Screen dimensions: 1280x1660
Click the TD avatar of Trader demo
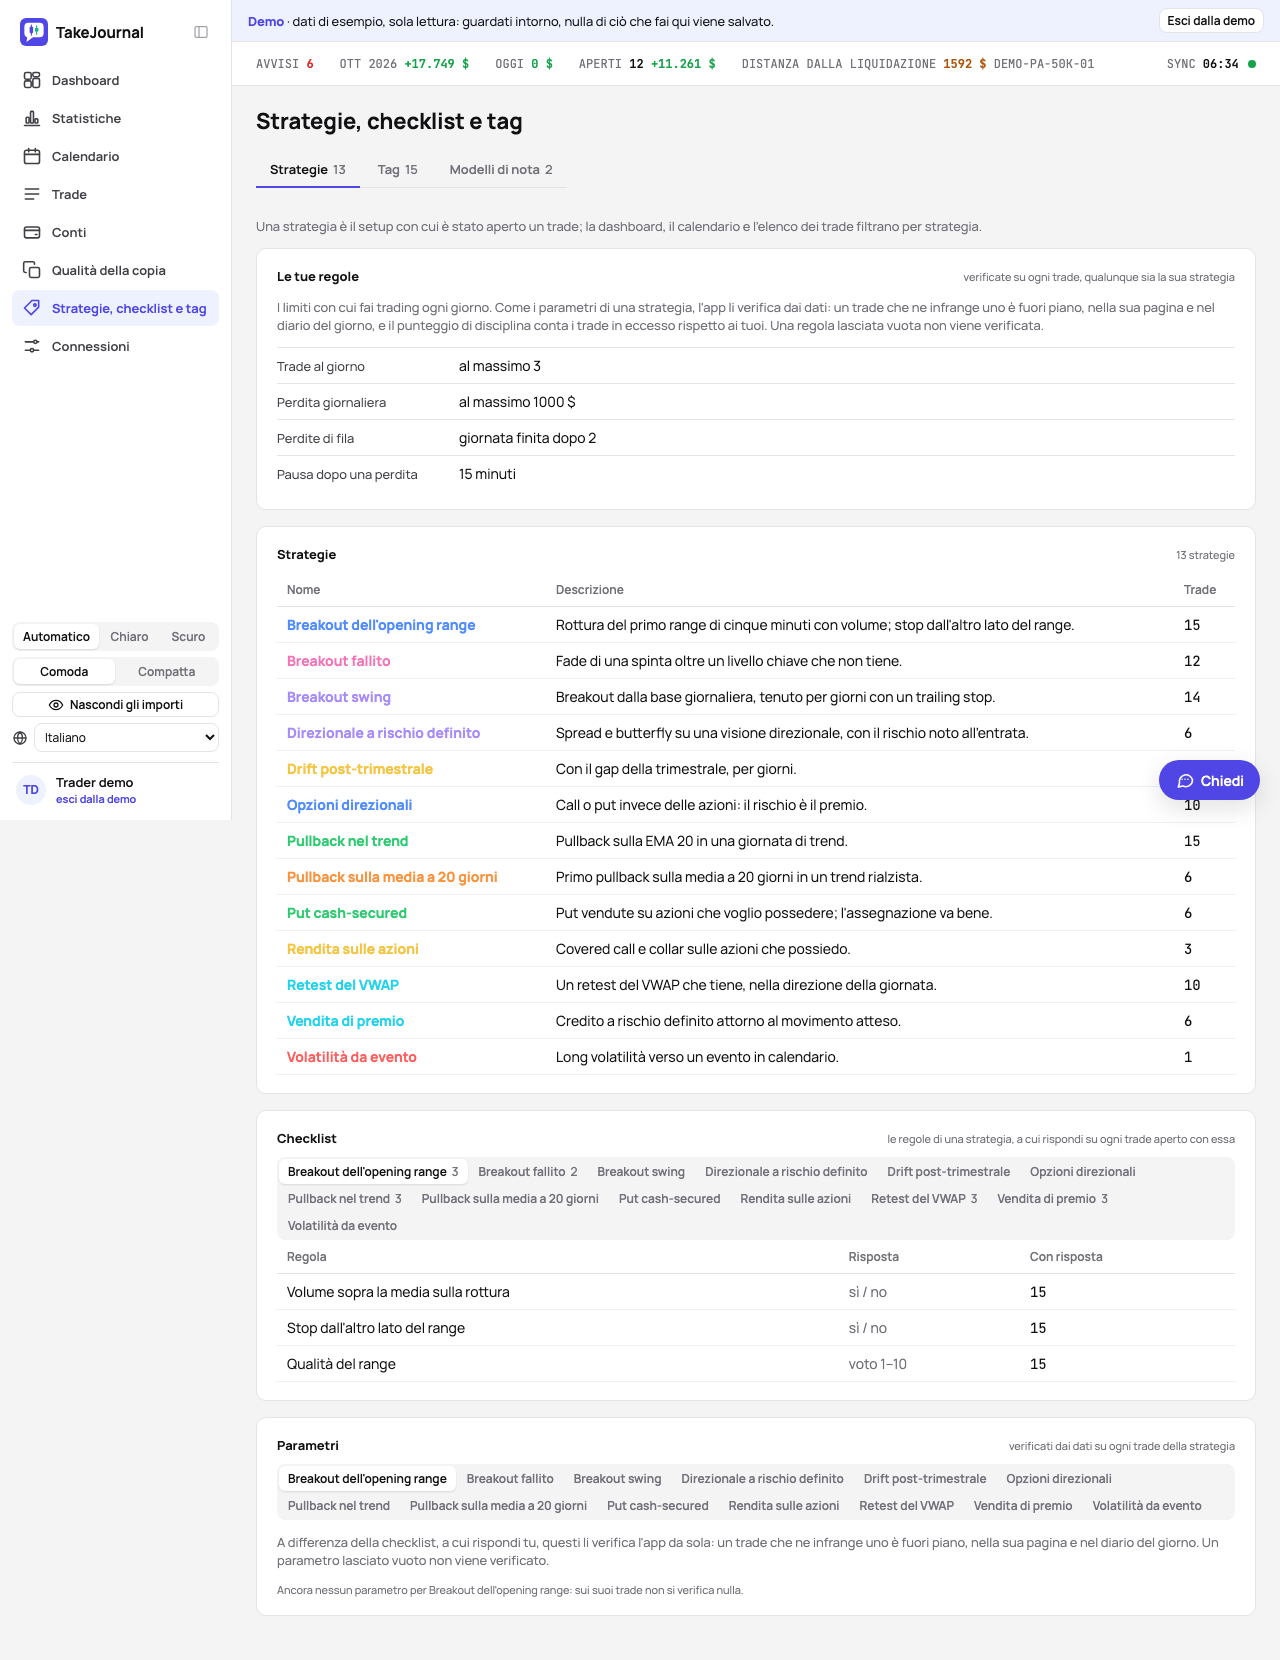click(x=31, y=790)
